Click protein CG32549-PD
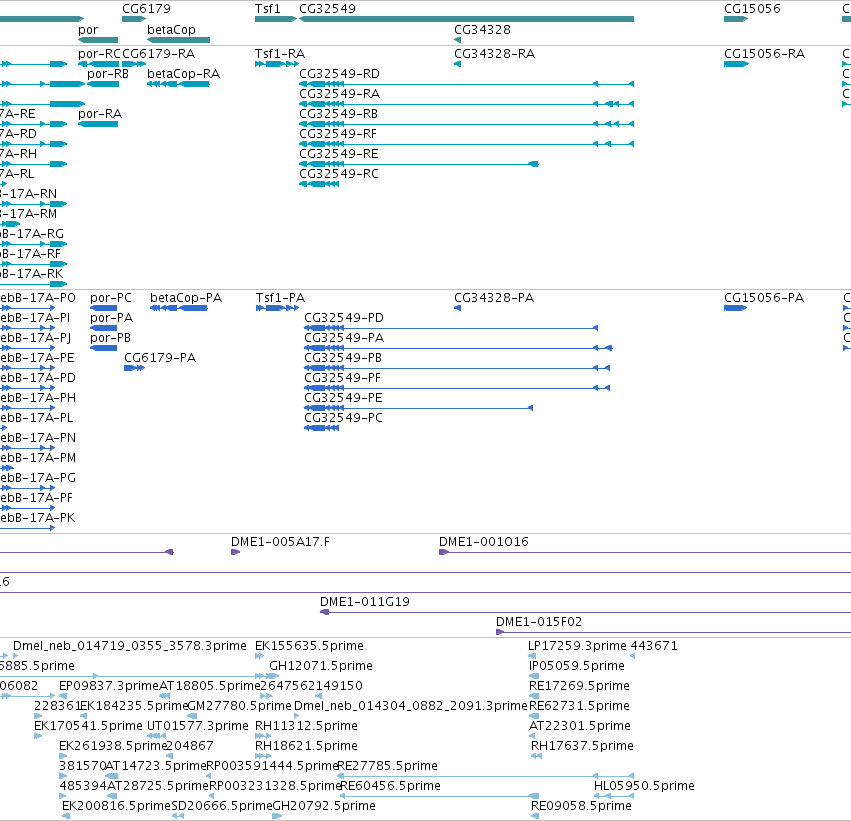This screenshot has height=821, width=851. coord(344,318)
